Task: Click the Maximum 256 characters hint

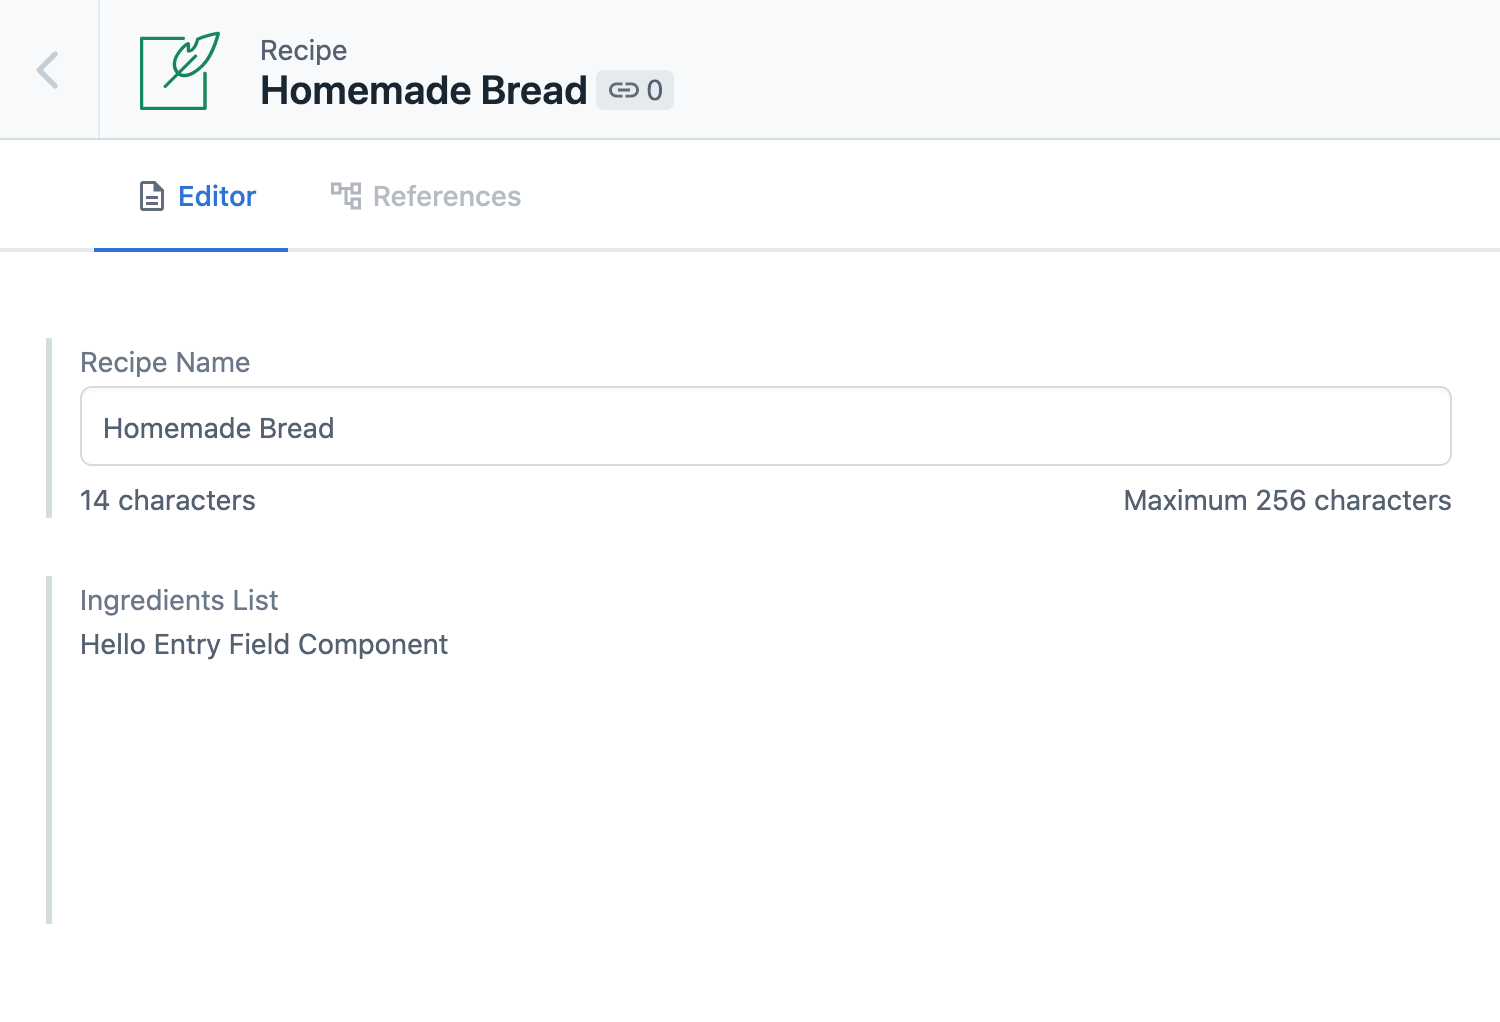Action: pyautogui.click(x=1287, y=500)
